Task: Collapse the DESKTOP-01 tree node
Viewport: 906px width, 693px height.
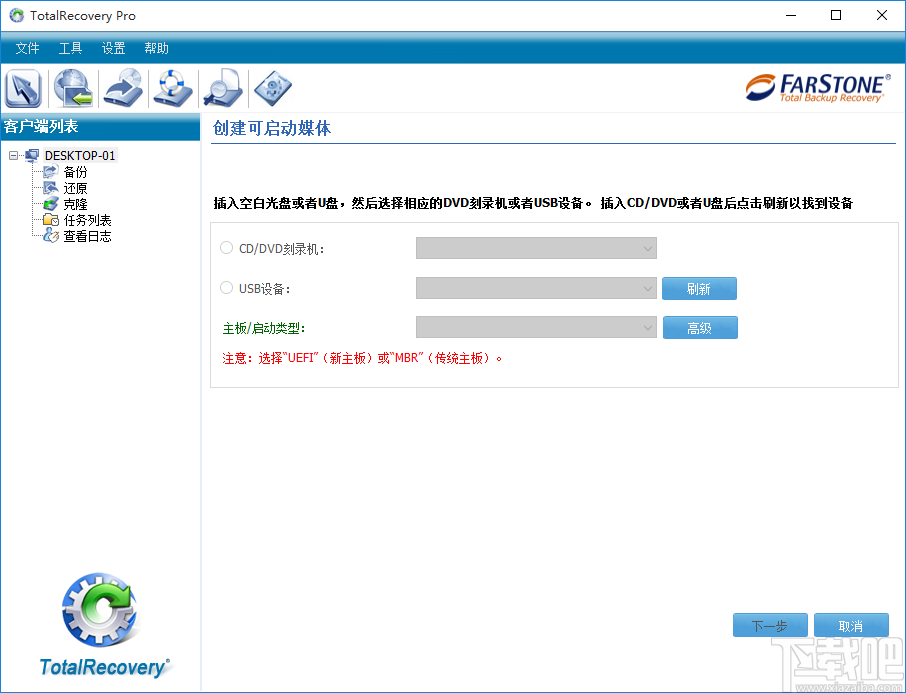Action: (13, 155)
